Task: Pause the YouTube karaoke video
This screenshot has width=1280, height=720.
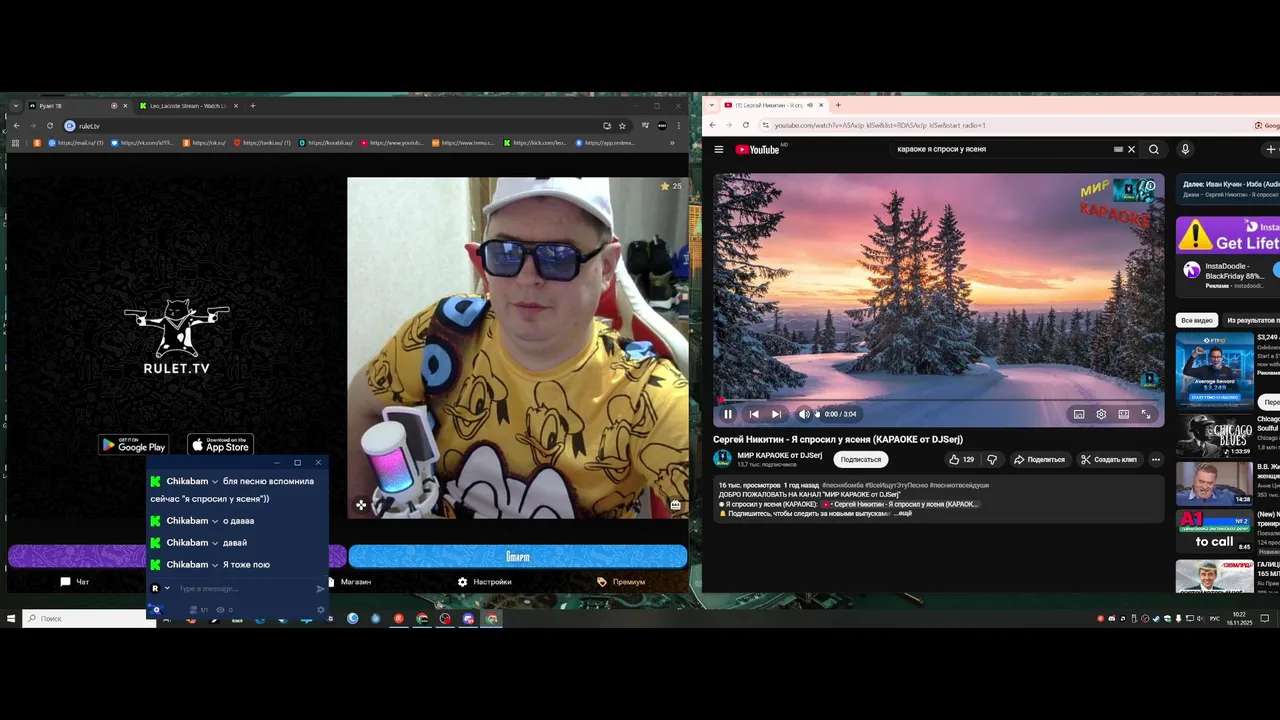Action: click(x=728, y=414)
